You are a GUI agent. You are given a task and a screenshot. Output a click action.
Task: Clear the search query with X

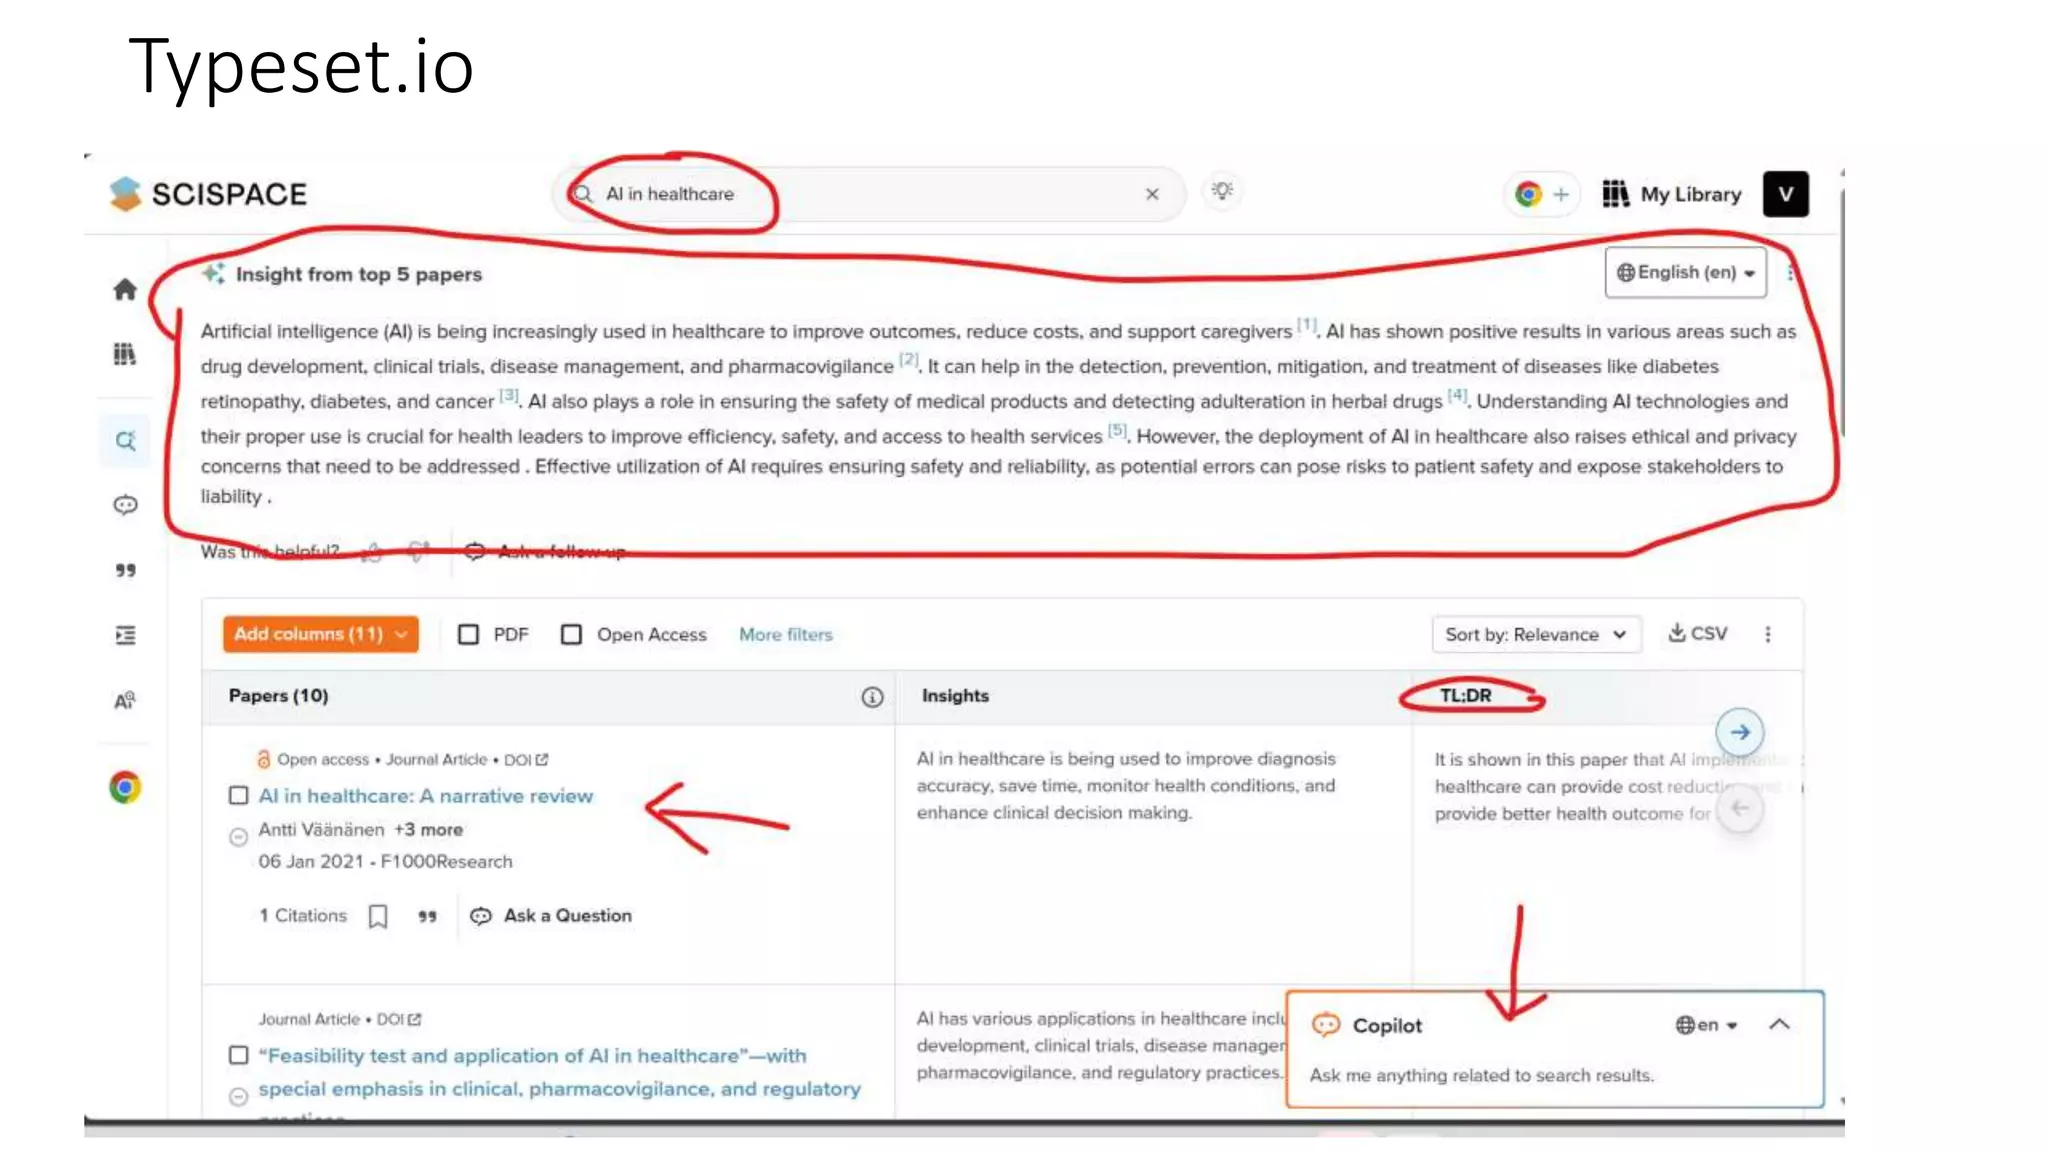(1152, 194)
